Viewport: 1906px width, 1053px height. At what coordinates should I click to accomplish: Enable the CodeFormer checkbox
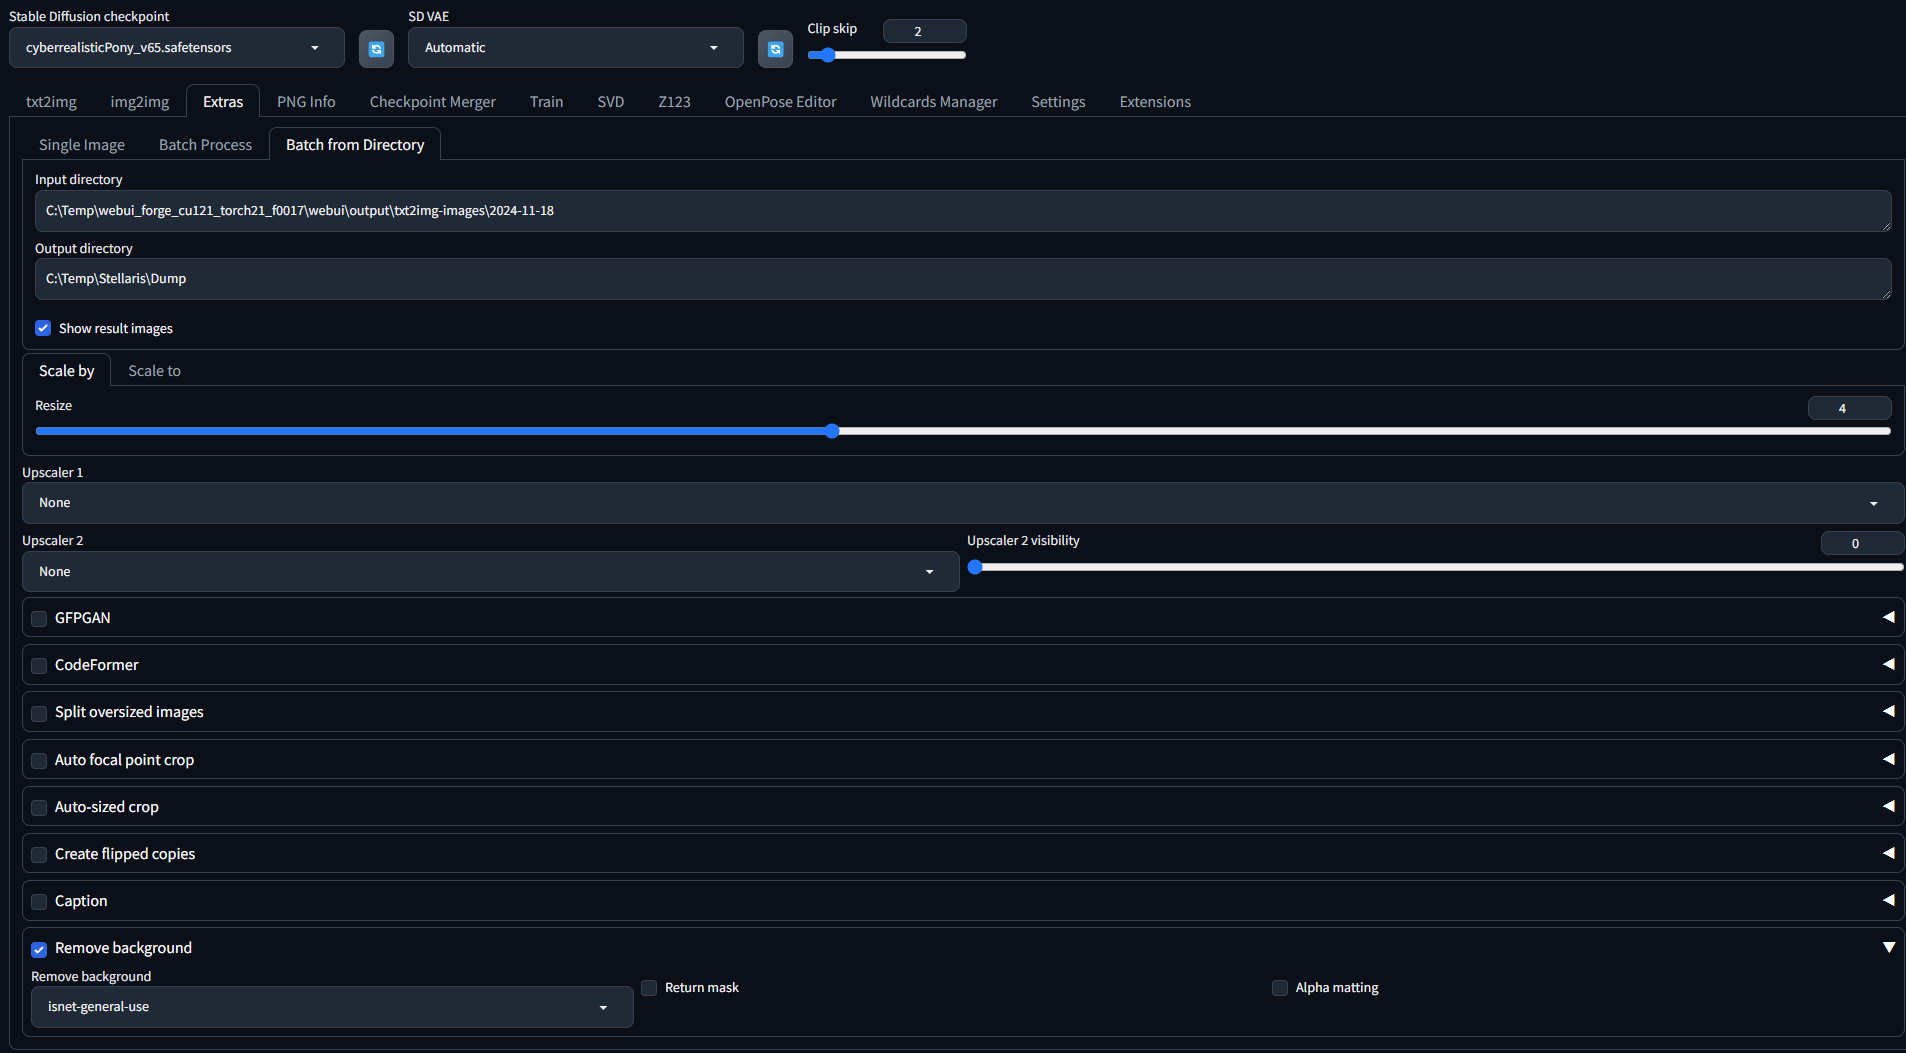pos(39,665)
